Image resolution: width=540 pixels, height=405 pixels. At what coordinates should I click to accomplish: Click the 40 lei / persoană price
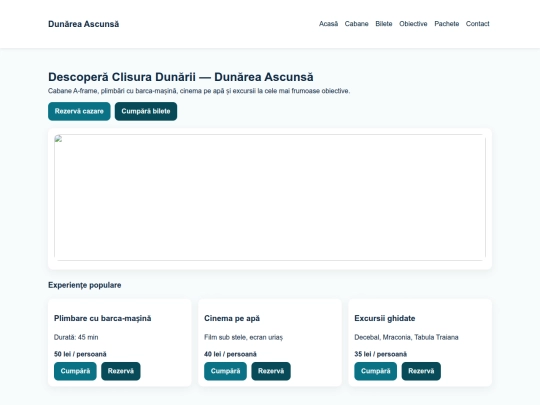coord(230,354)
